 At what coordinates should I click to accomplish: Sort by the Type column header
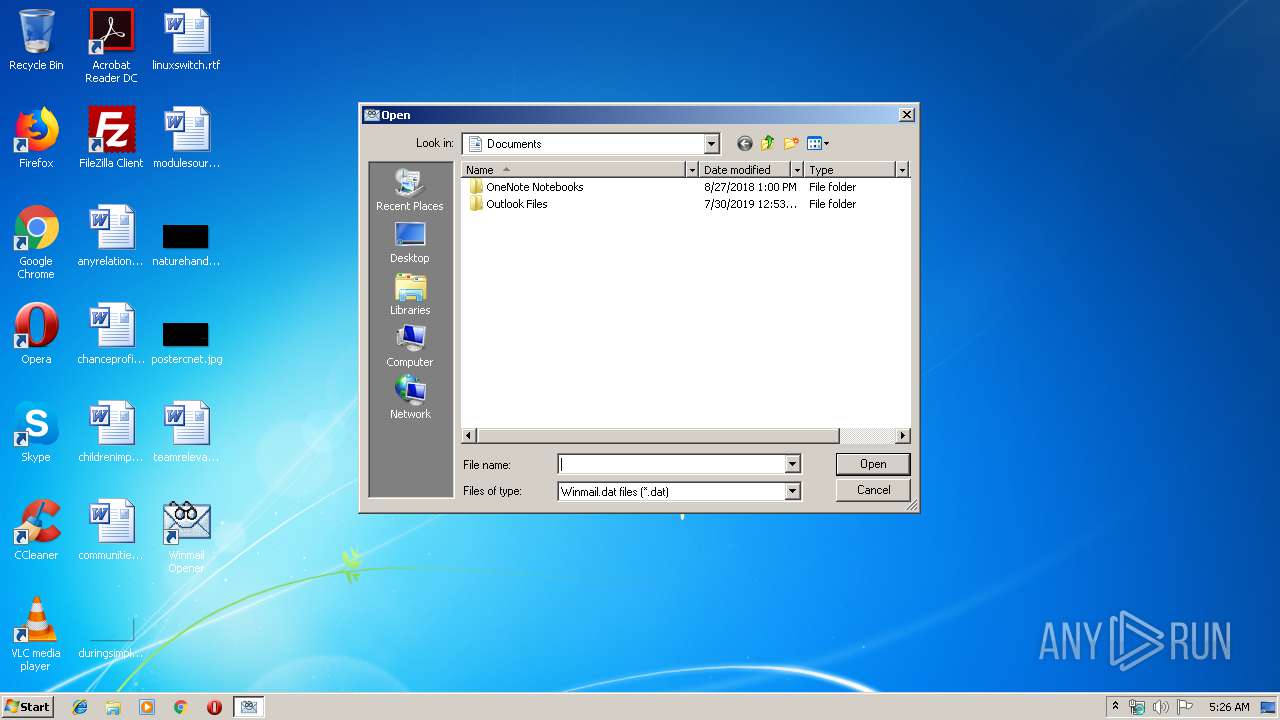849,170
